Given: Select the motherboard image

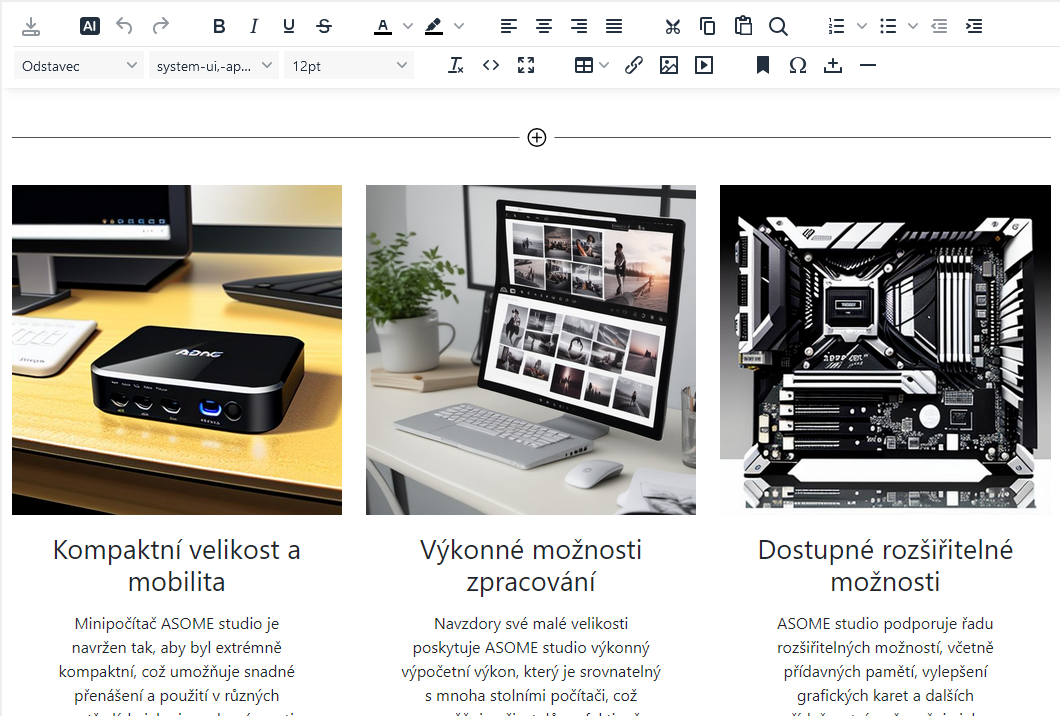Looking at the screenshot, I should 885,349.
